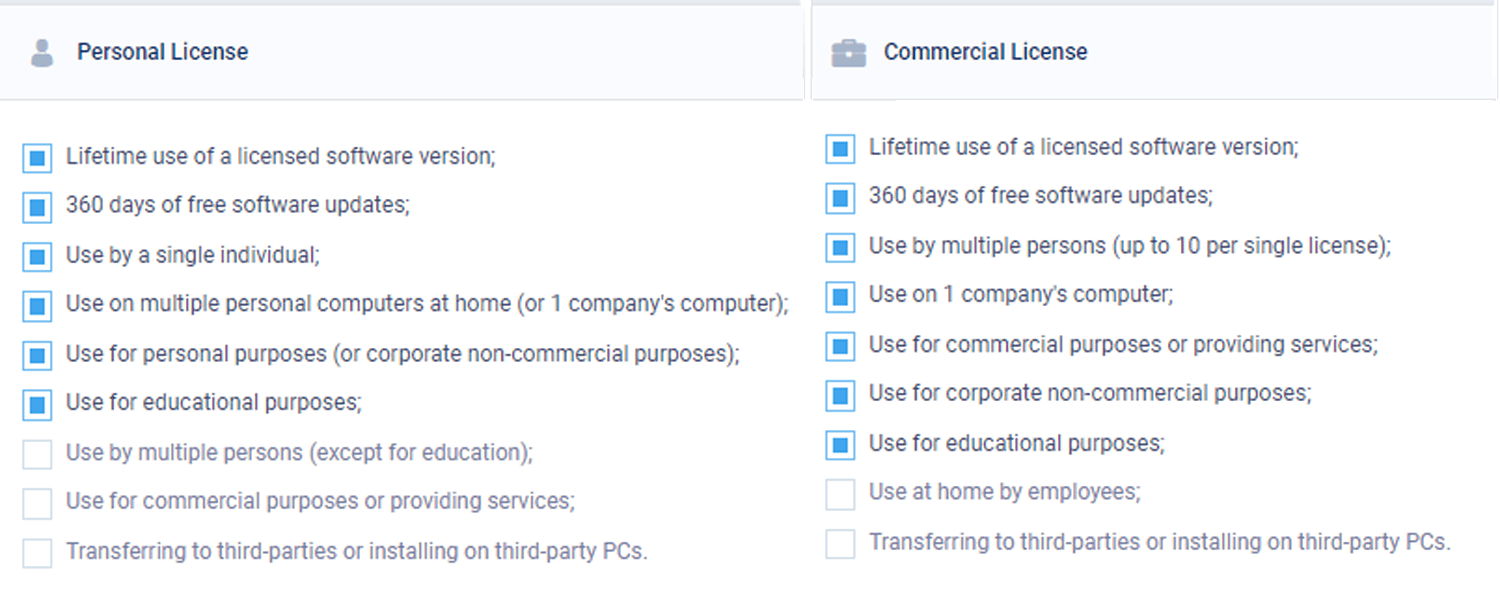
Task: Check Personal 'Transferring to third-parties' empty box
Action: click(x=37, y=553)
